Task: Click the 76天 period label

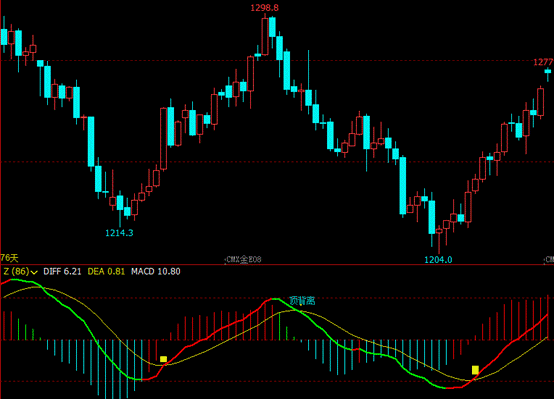Action: pyautogui.click(x=9, y=258)
